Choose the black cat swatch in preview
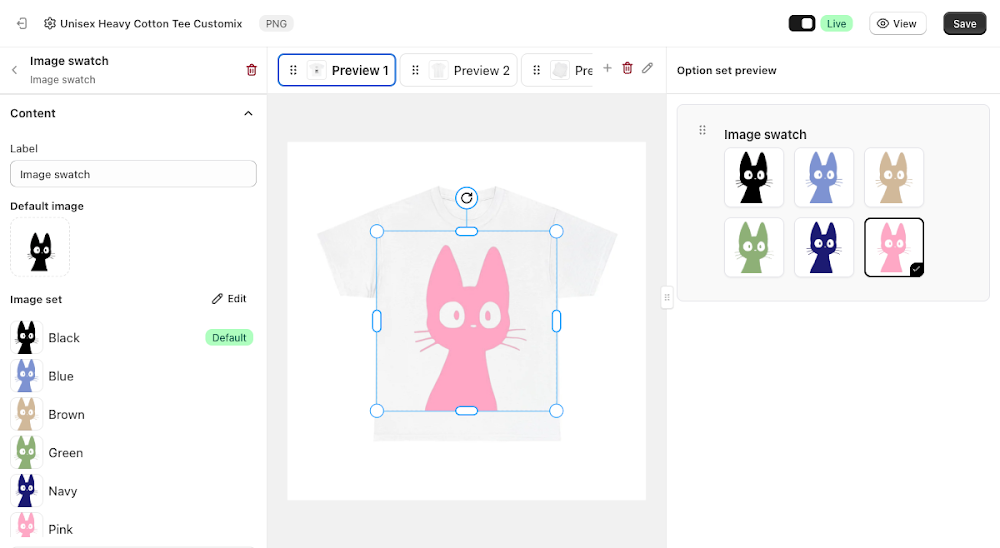The height and width of the screenshot is (548, 1000). tap(754, 177)
